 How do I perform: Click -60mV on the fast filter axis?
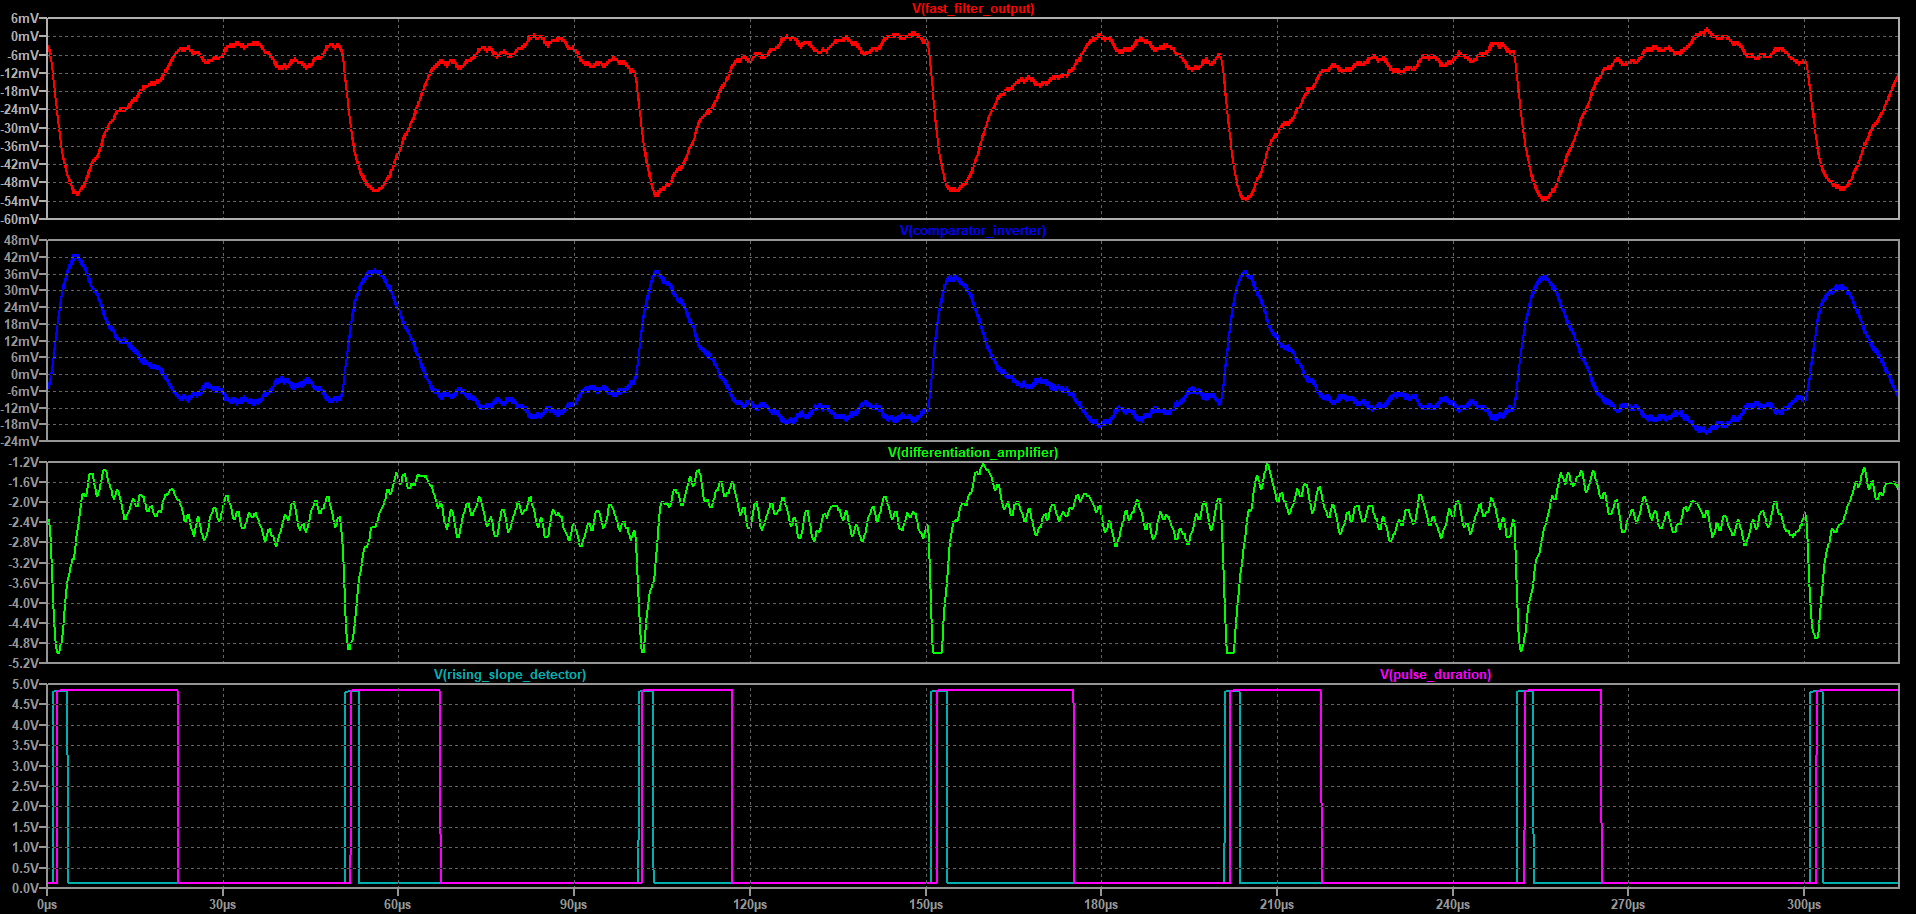[x=20, y=219]
